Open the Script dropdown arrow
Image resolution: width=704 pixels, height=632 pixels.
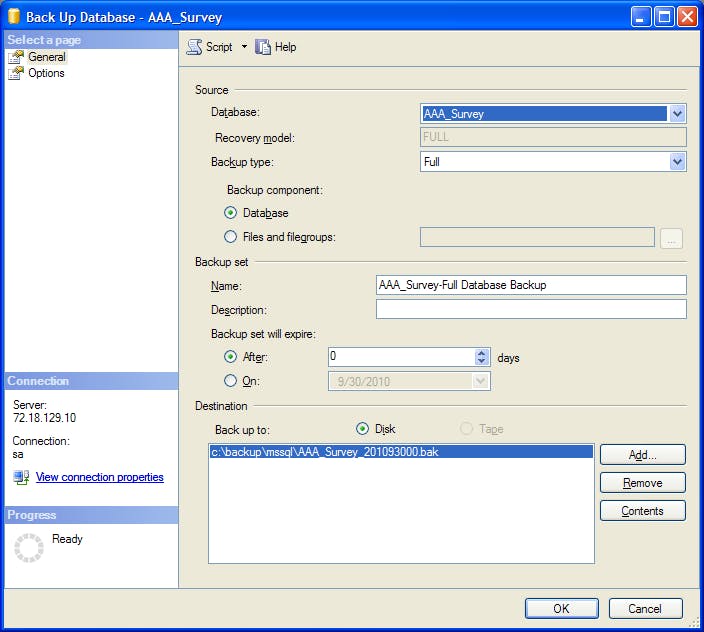pos(244,46)
